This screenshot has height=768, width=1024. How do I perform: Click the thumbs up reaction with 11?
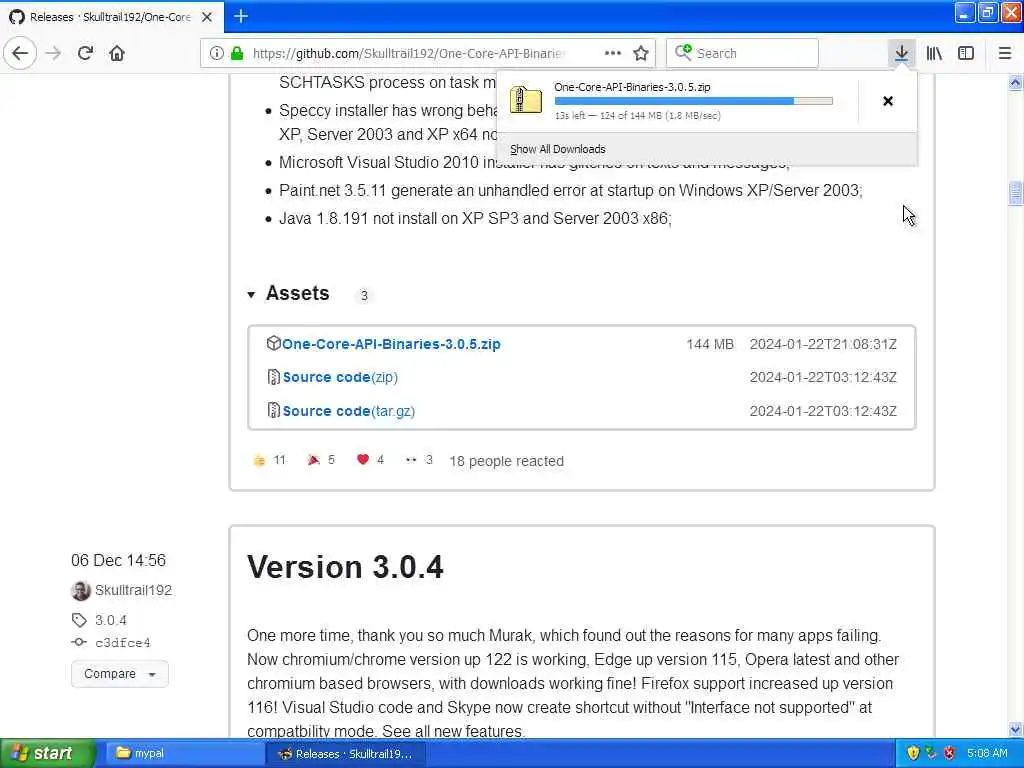(269, 460)
